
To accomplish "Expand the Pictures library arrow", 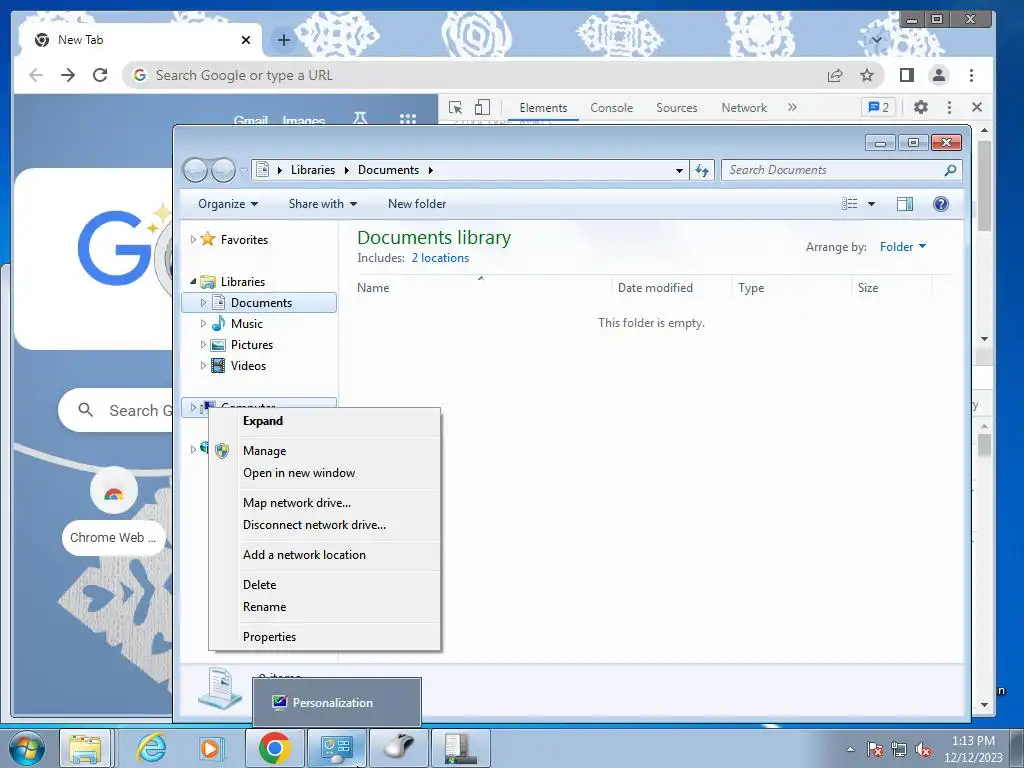I will coord(203,345).
